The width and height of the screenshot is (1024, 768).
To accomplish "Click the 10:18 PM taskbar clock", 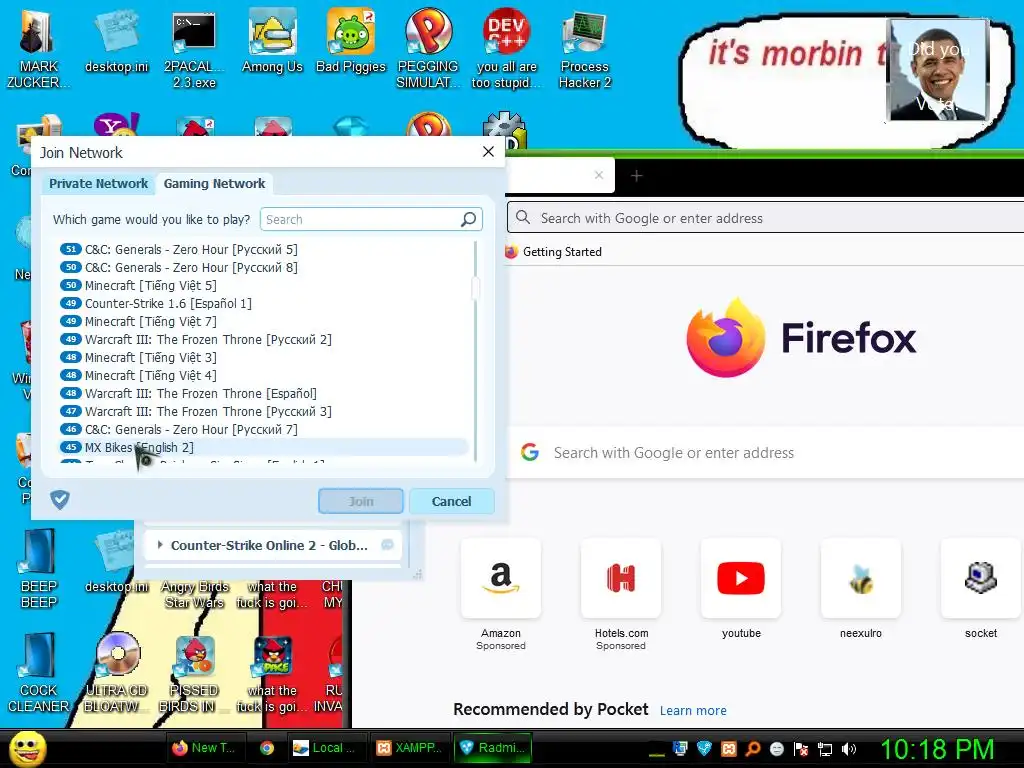I will (x=937, y=749).
